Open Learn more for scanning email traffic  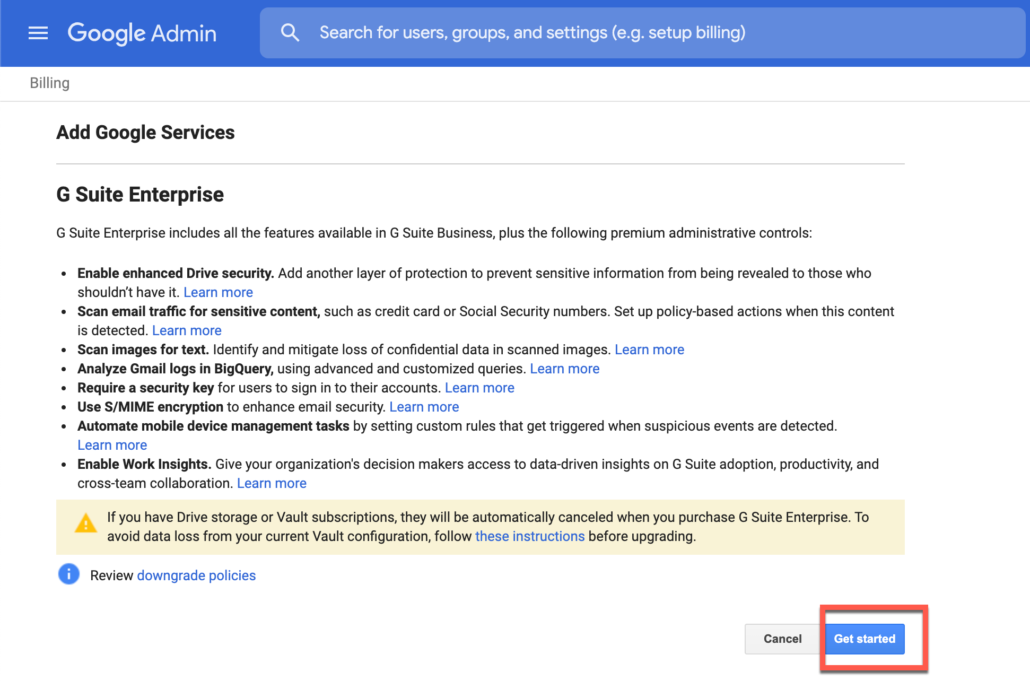tap(187, 330)
